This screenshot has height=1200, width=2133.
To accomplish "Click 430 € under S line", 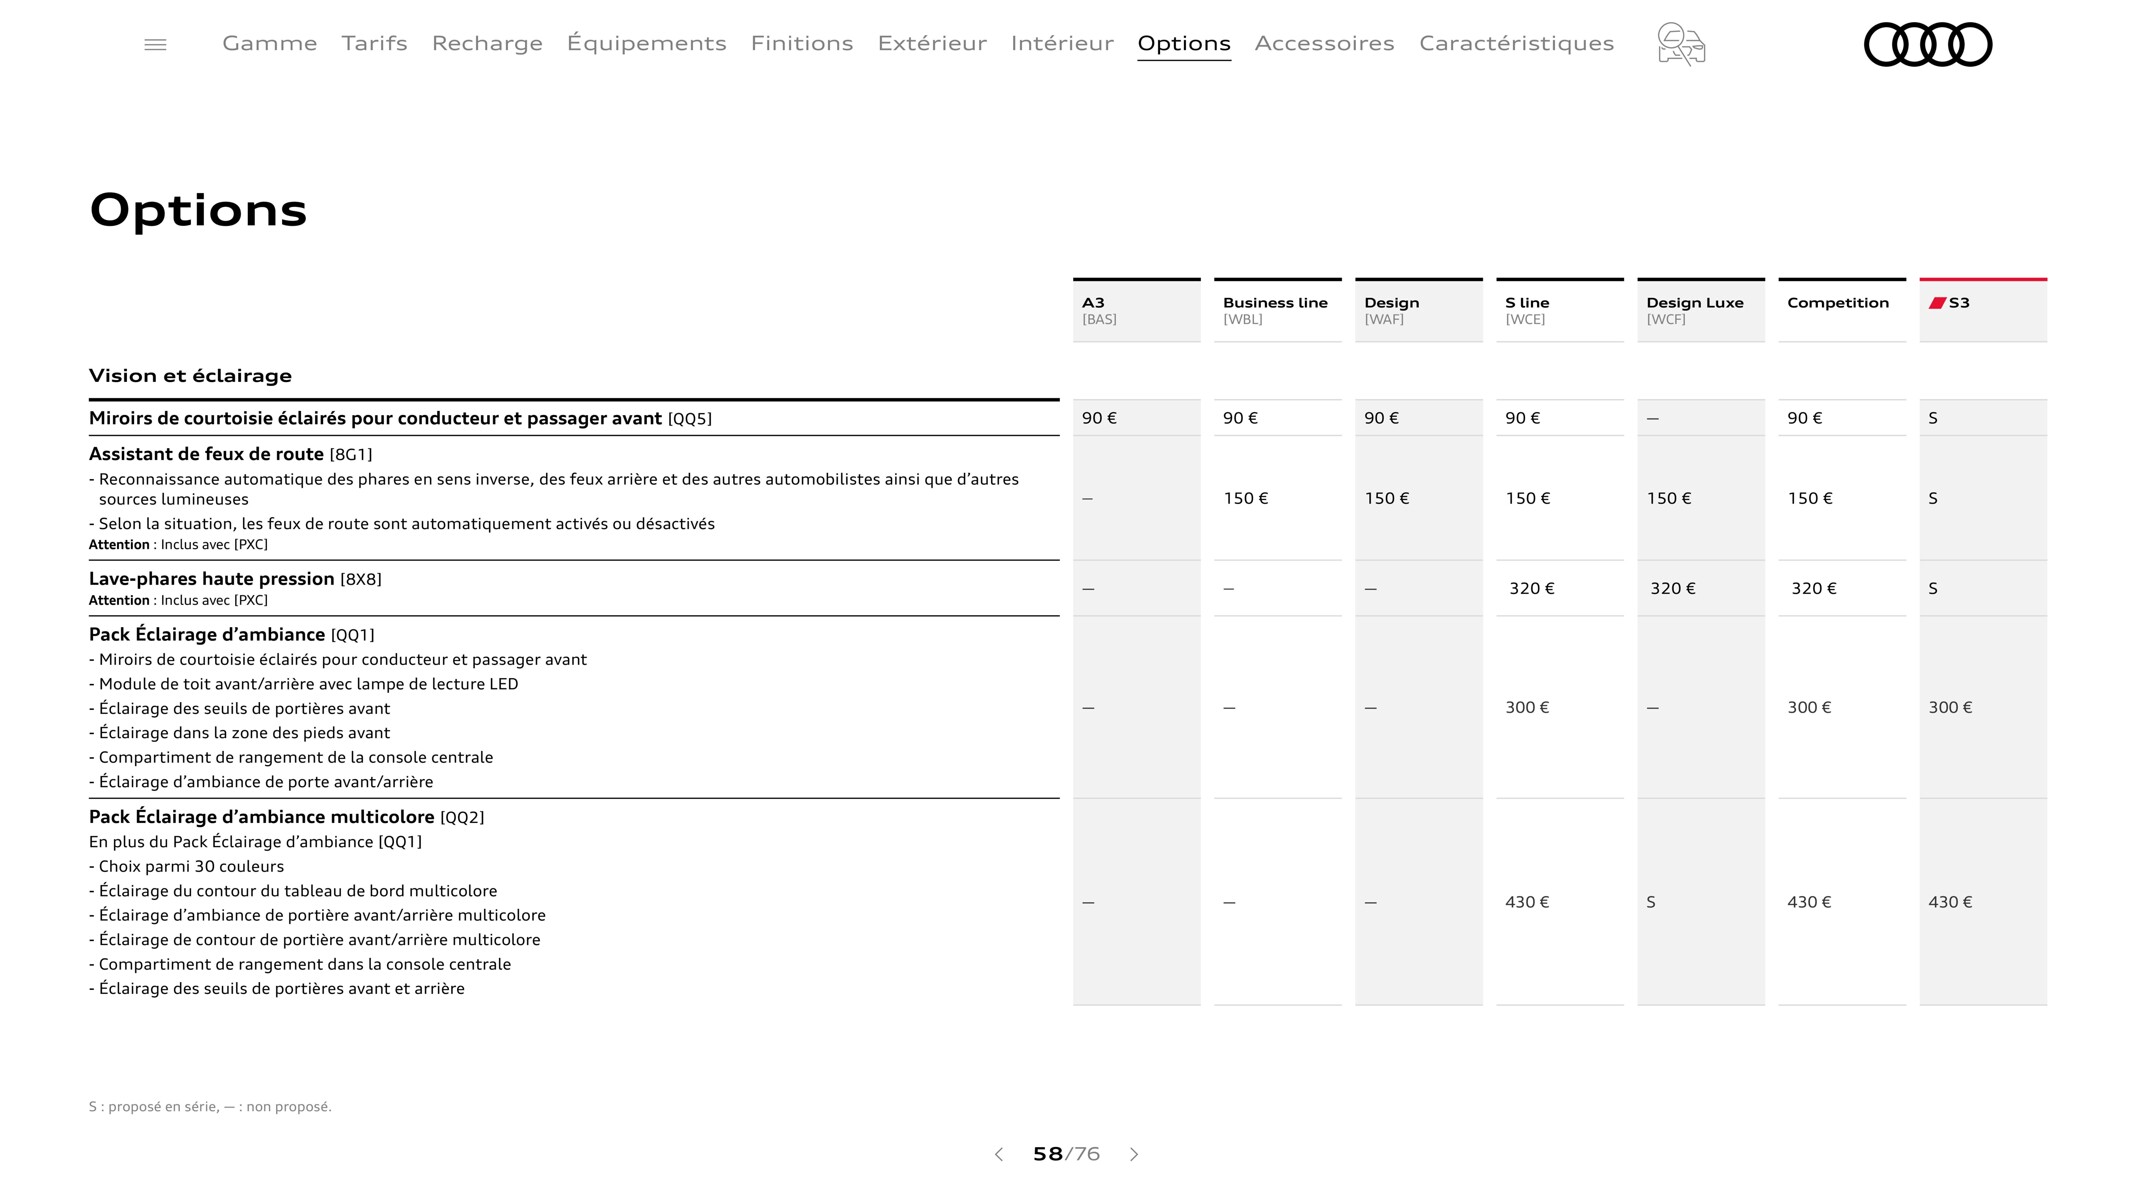I will [x=1527, y=902].
